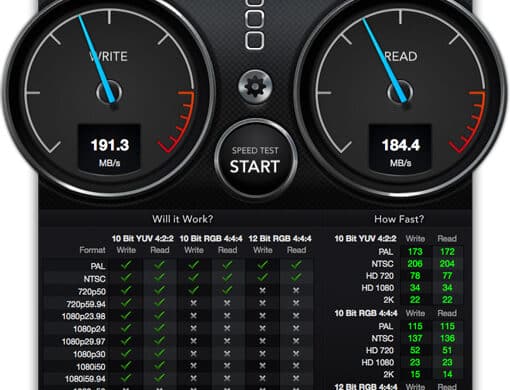This screenshot has height=390, width=510.
Task: Click PAL 10 Bit YUV Read checkmark
Action: (160, 265)
